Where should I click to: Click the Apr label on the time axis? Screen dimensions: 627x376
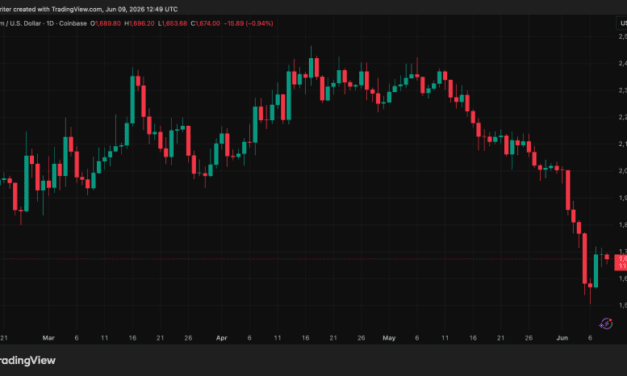pyautogui.click(x=222, y=338)
